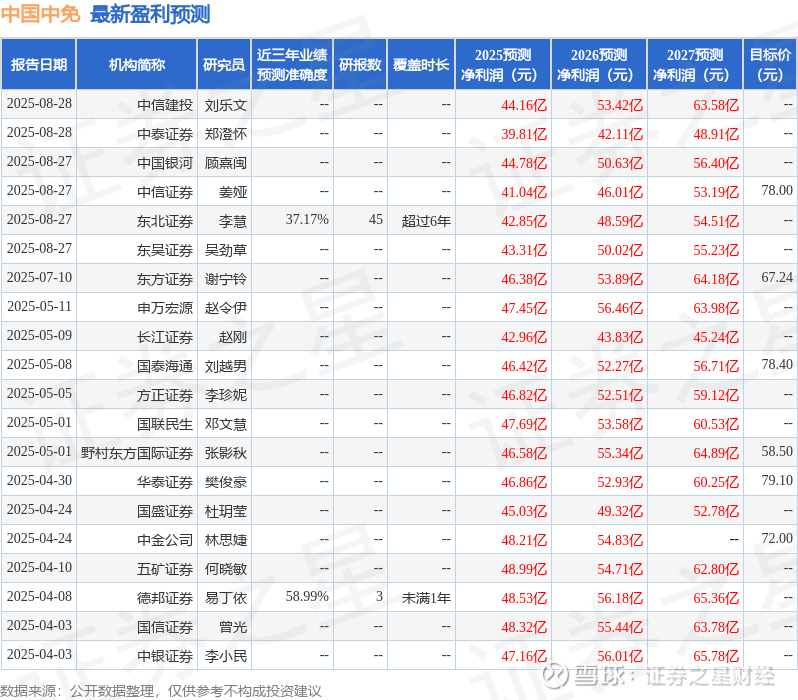Click the 未满1年 coverage duration
The width and height of the screenshot is (798, 700).
(426, 599)
